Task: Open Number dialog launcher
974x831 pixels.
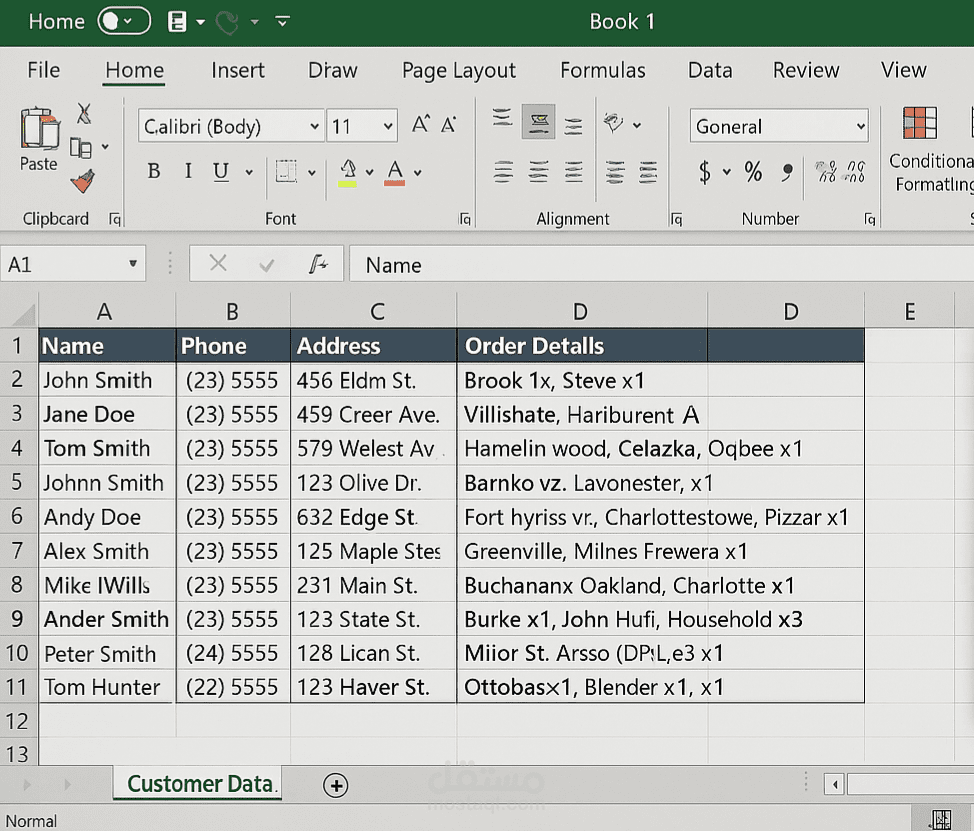Action: (x=870, y=219)
